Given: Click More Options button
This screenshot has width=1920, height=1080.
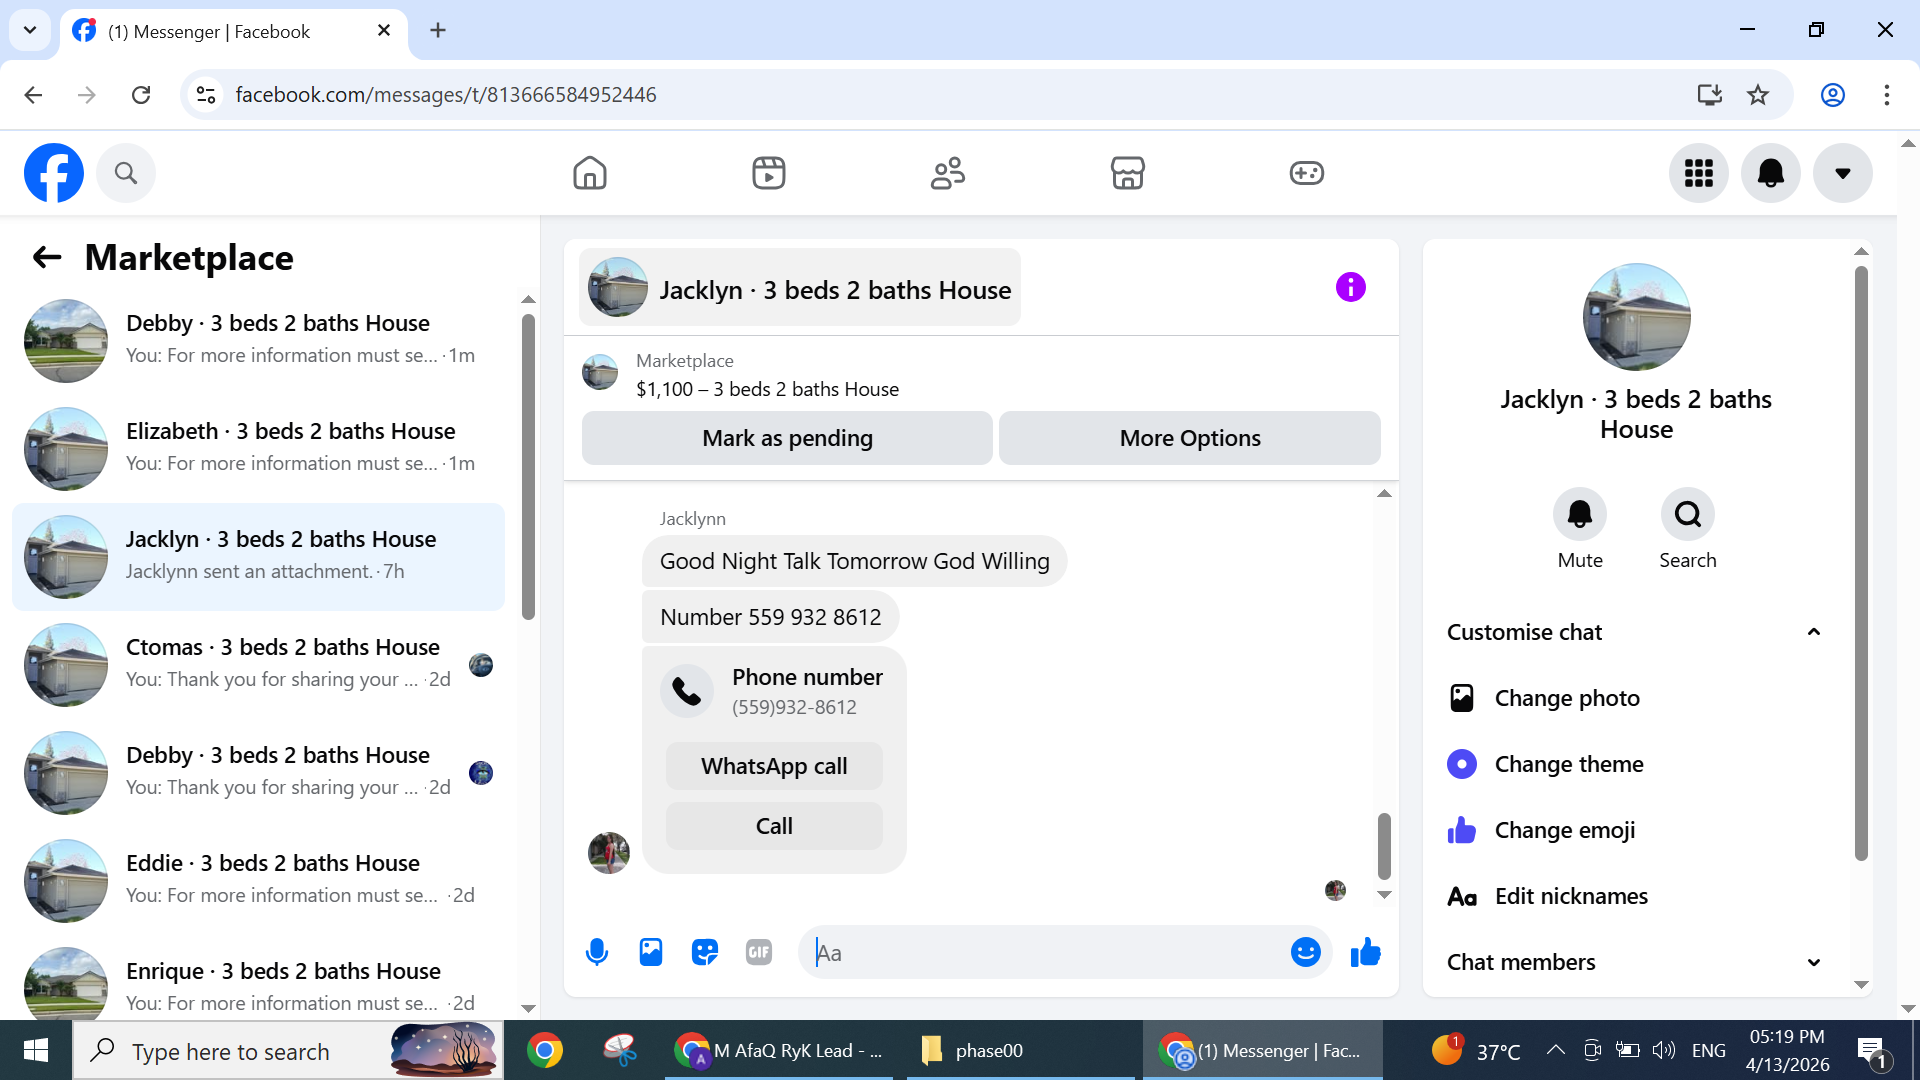Looking at the screenshot, I should tap(1190, 438).
